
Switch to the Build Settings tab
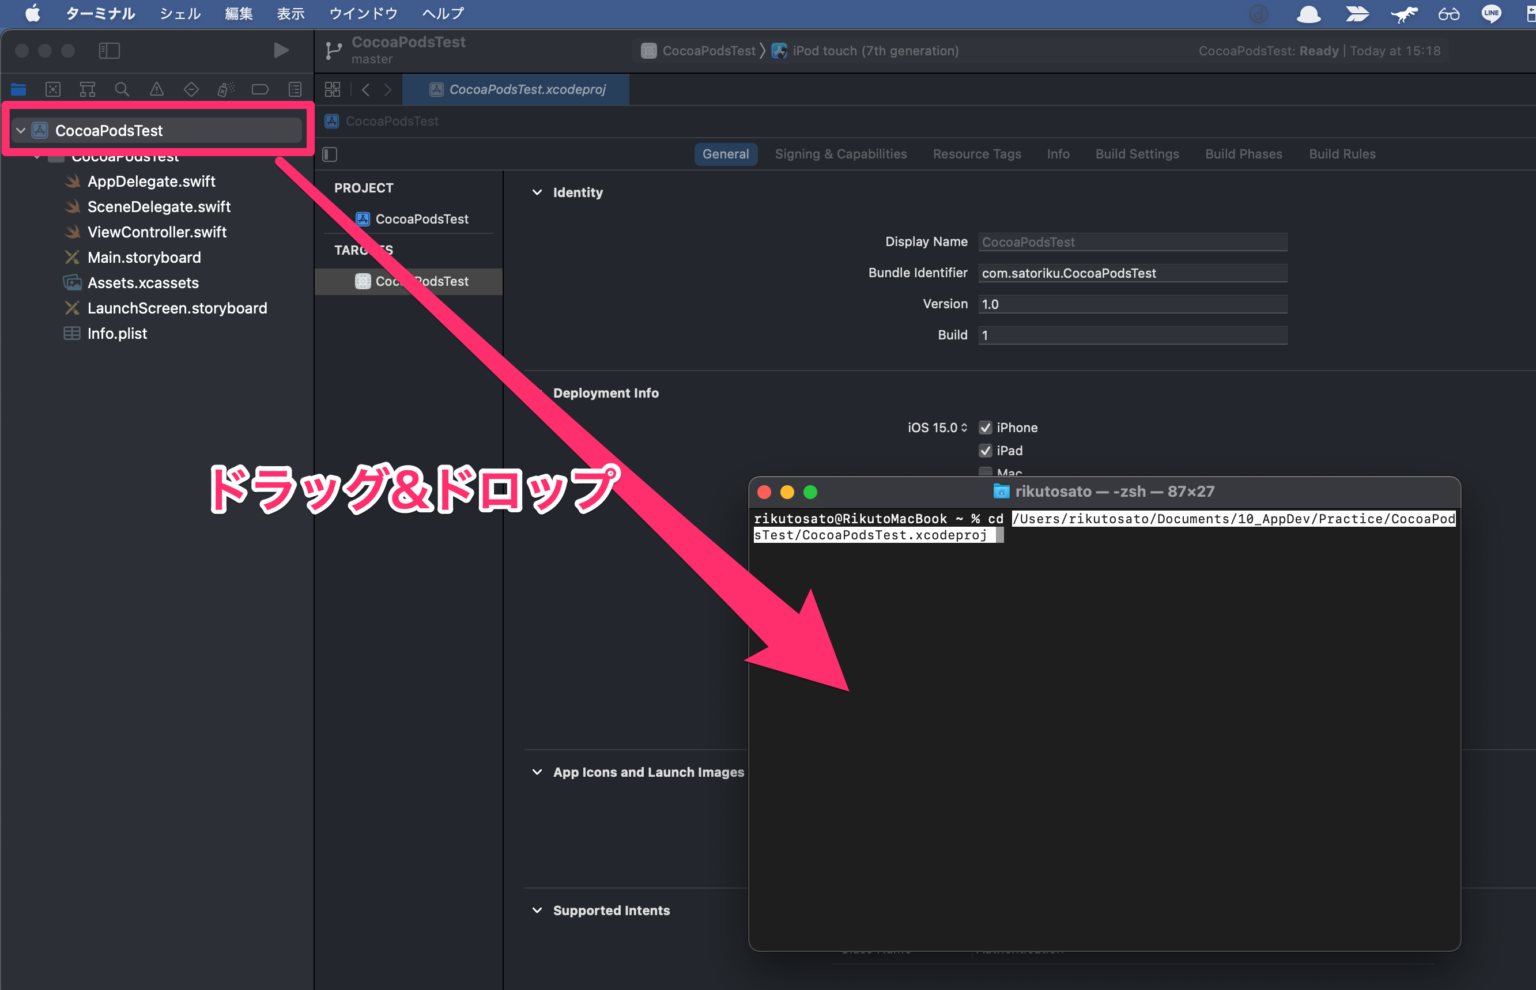1137,154
